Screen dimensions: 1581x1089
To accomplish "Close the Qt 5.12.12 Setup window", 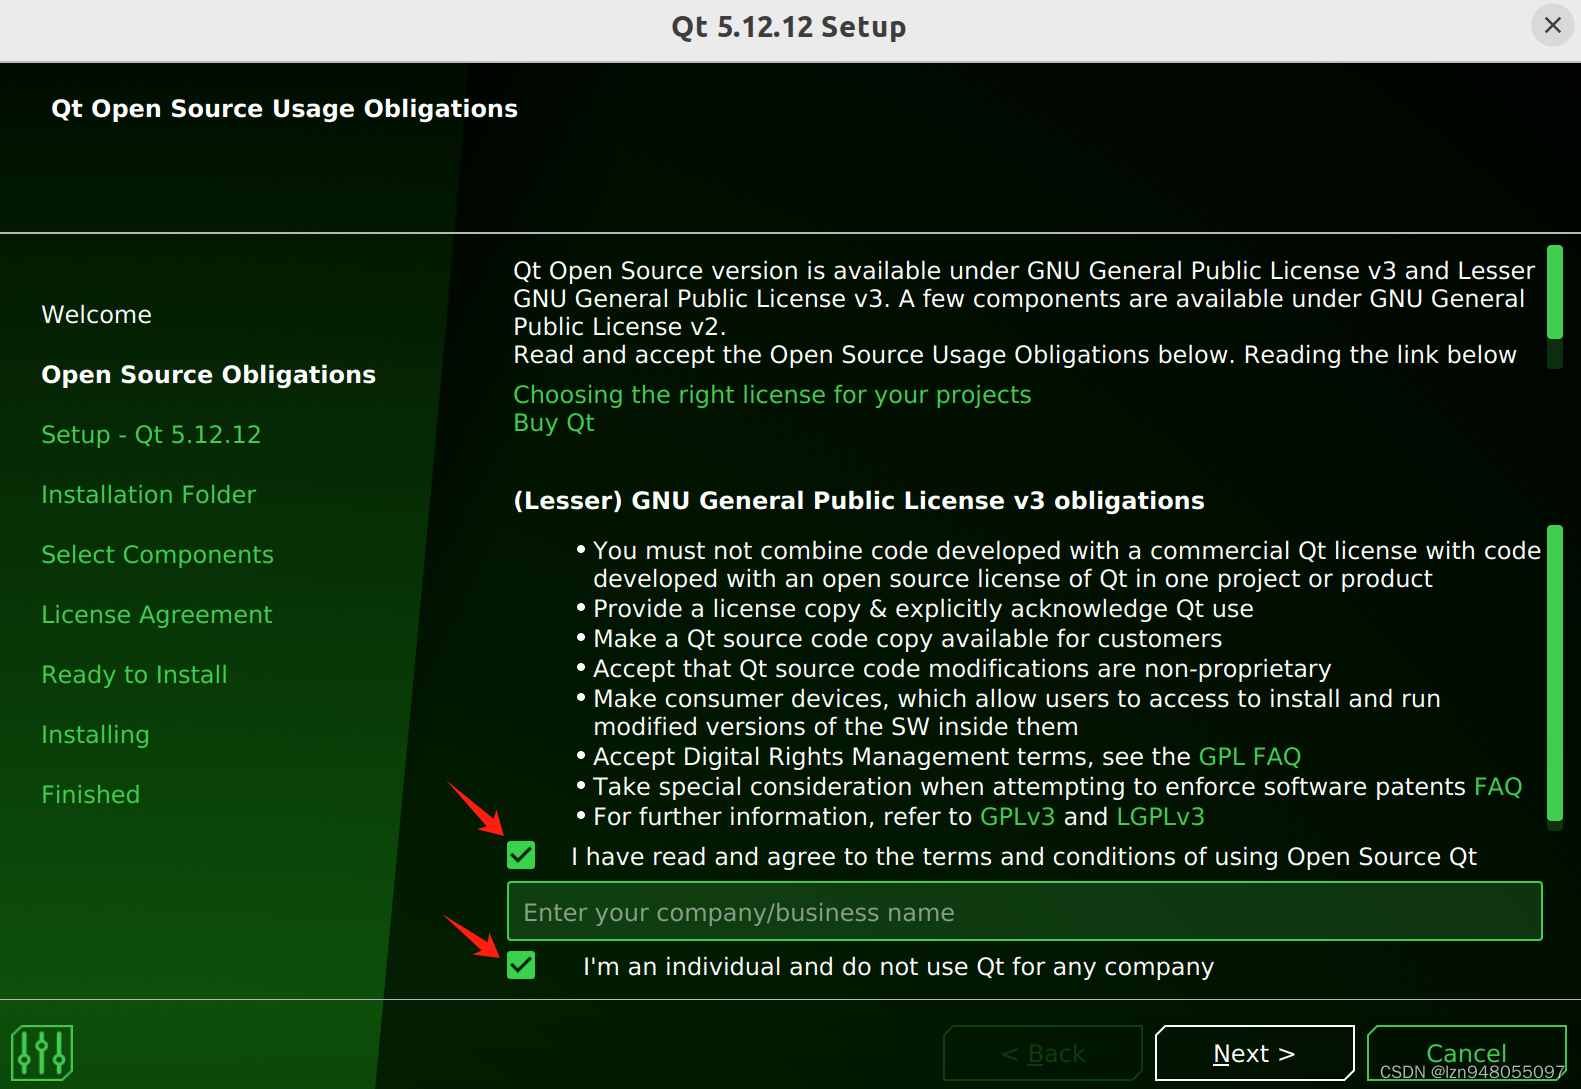I will (1552, 25).
